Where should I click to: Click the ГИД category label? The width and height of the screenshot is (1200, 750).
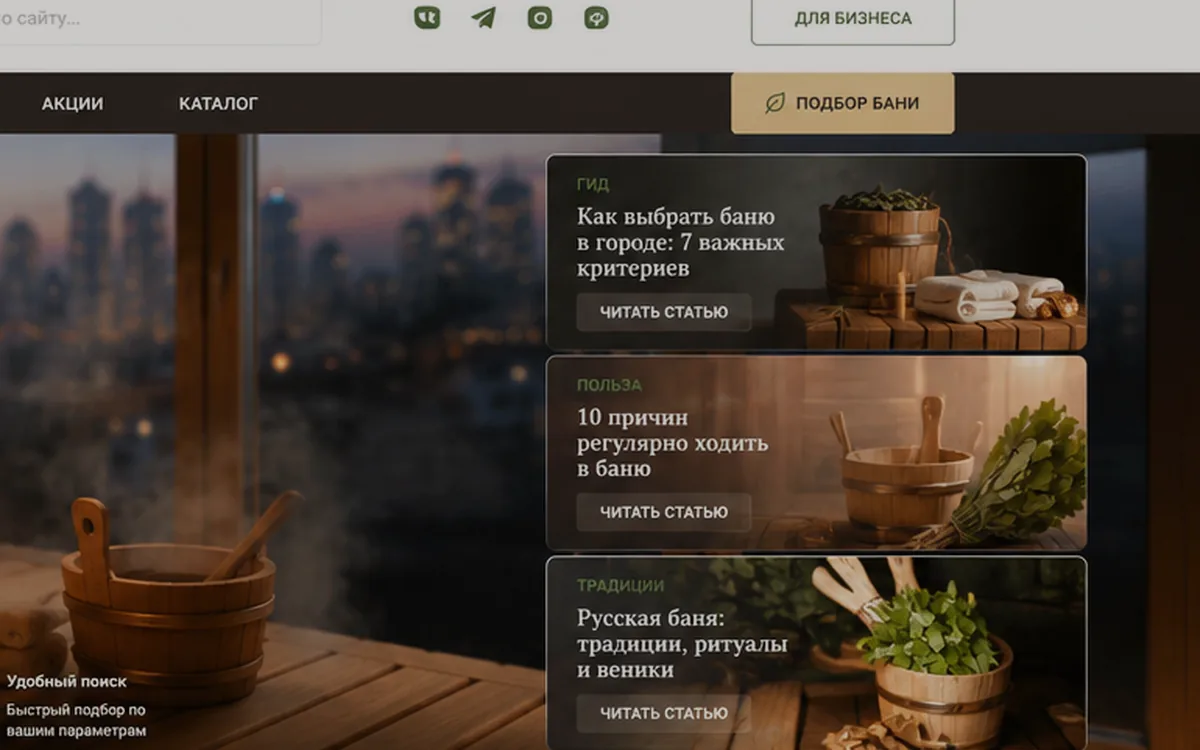click(x=593, y=185)
